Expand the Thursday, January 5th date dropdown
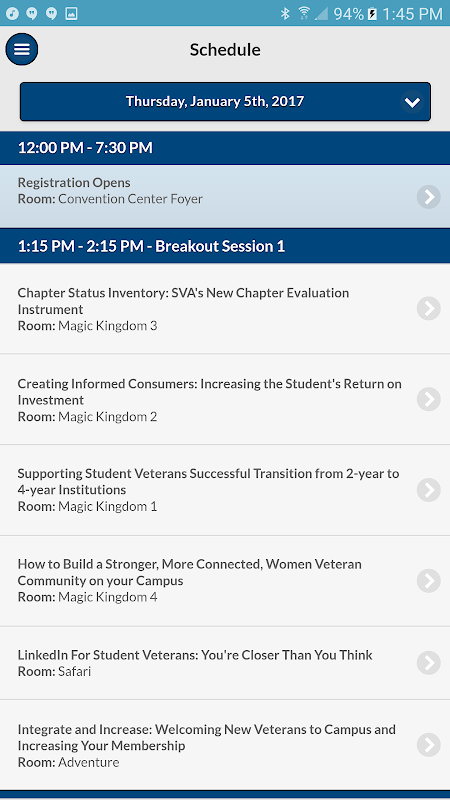450x800 pixels. [225, 102]
